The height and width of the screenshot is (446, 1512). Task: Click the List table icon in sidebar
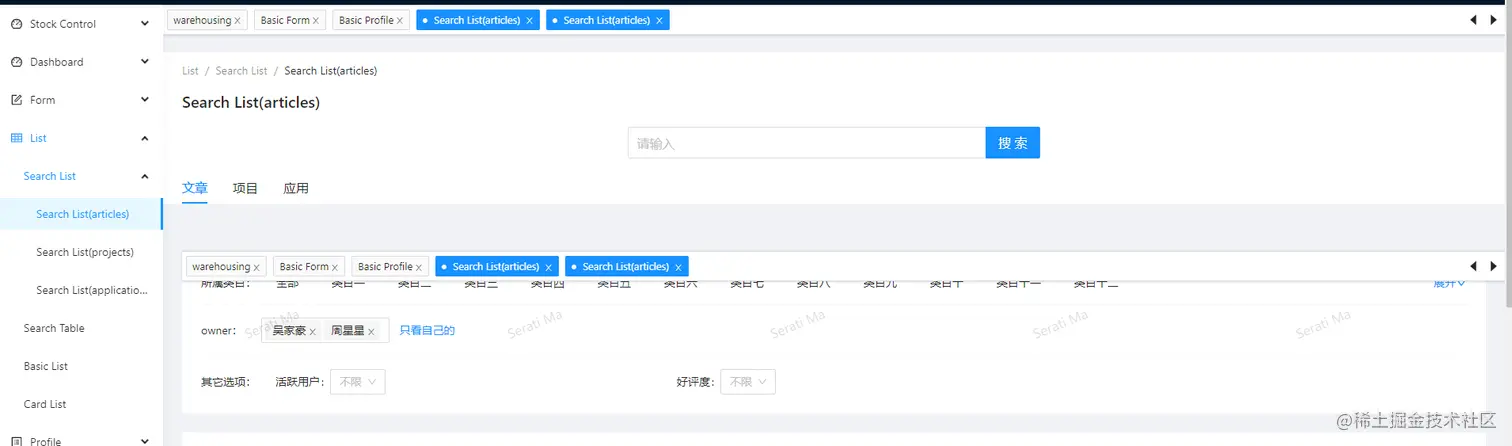[16, 138]
